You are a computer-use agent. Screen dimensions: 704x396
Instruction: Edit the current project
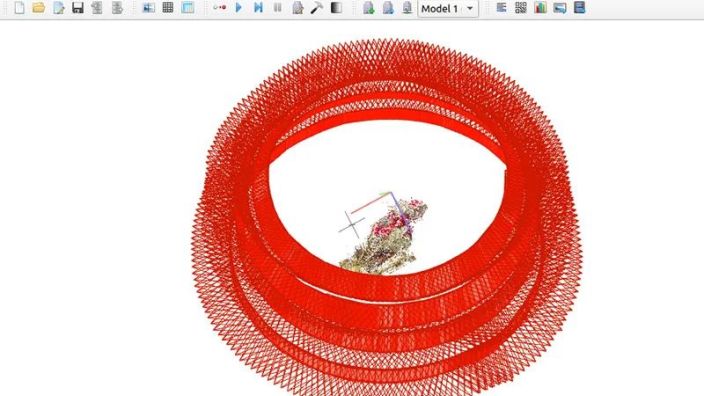click(x=58, y=8)
